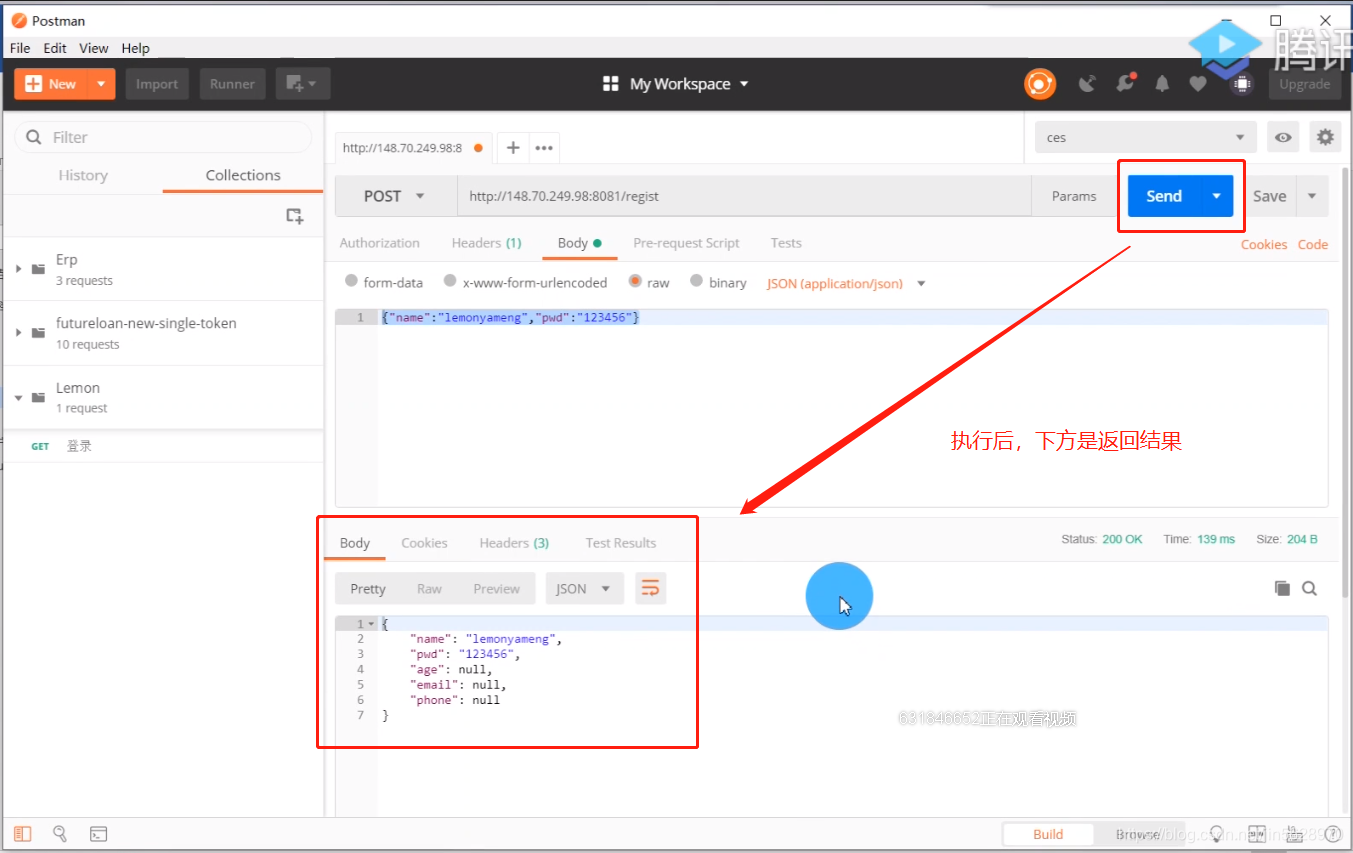This screenshot has width=1353, height=853.
Task: Click the Send button
Action: 1164,196
